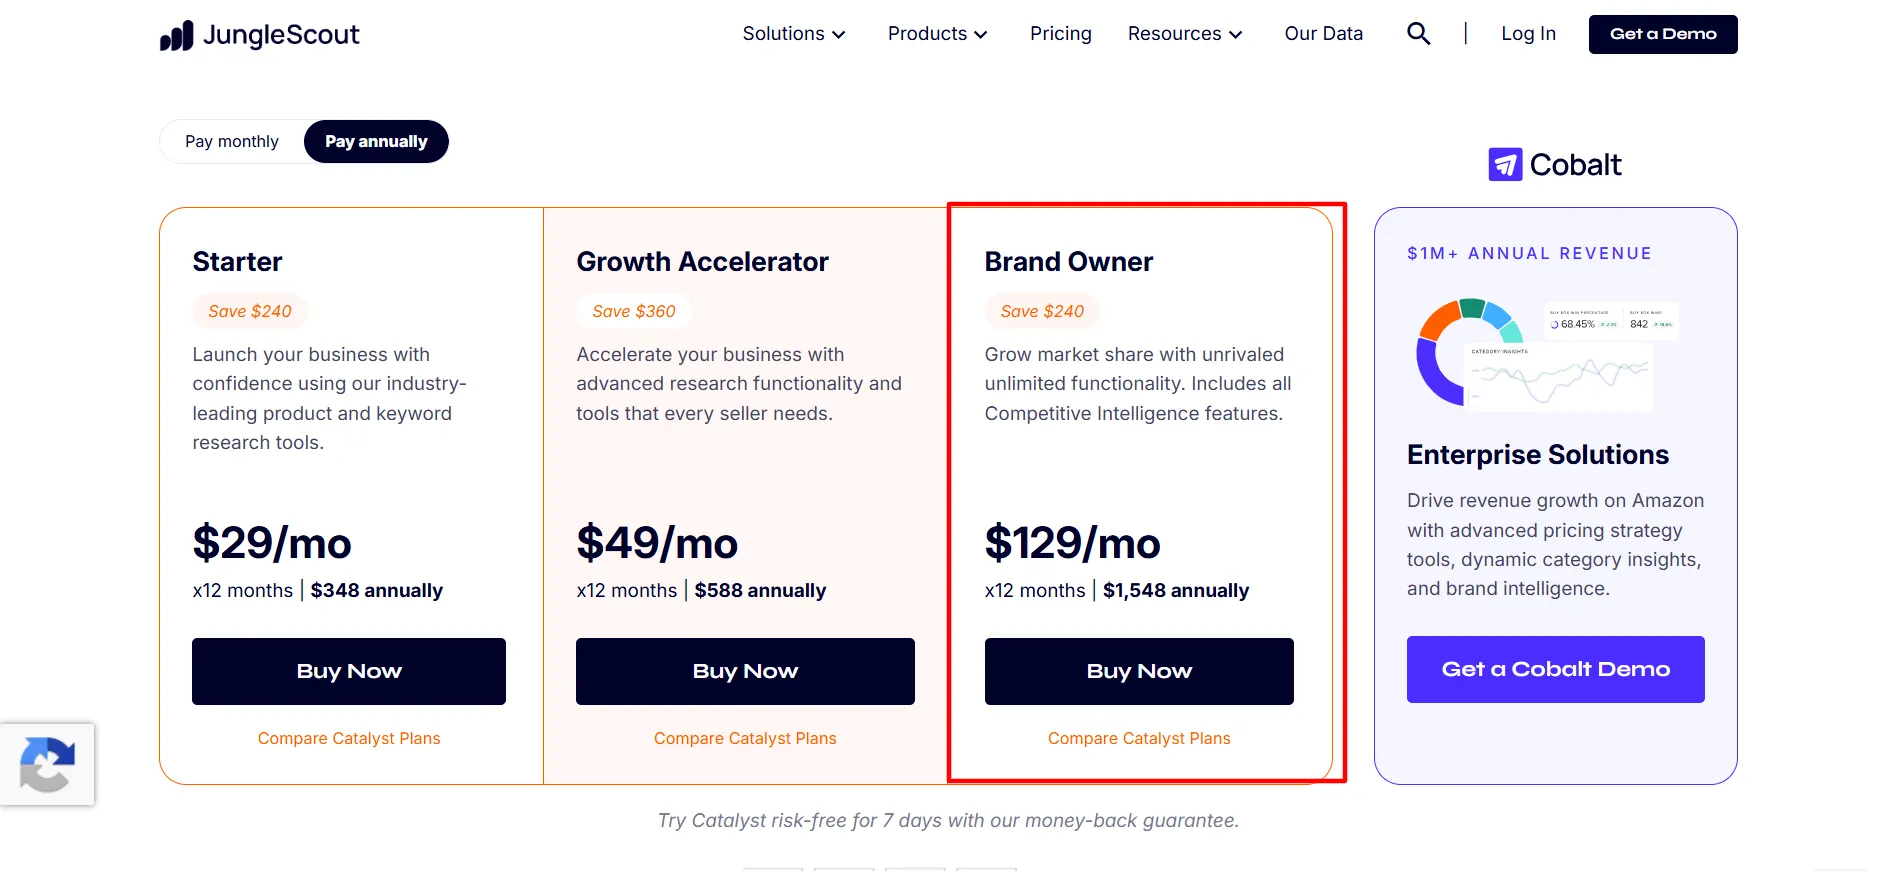Buy the Brand Owner plan now

pos(1139,671)
